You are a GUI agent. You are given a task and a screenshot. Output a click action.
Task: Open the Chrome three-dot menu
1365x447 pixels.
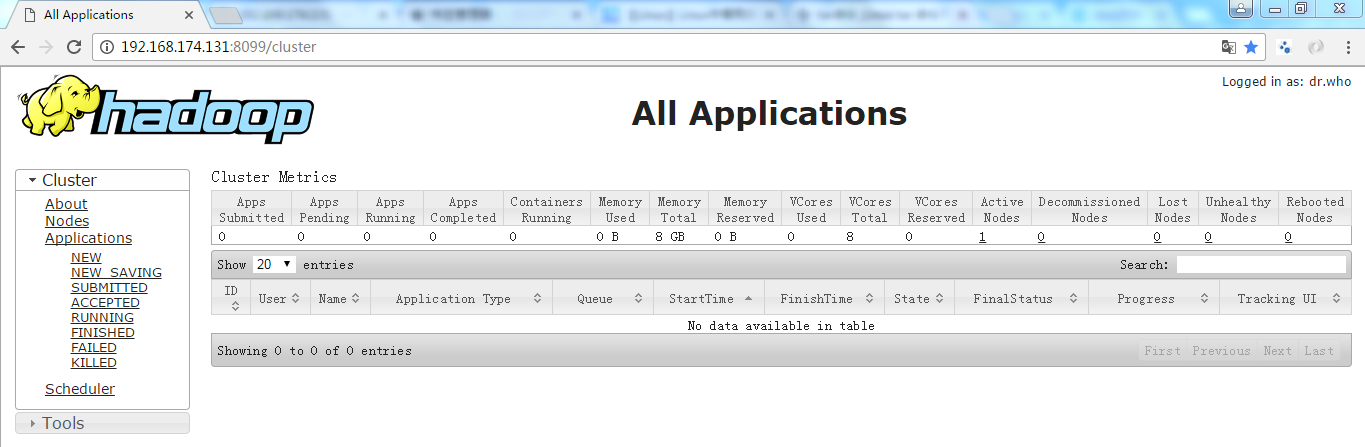pos(1346,47)
